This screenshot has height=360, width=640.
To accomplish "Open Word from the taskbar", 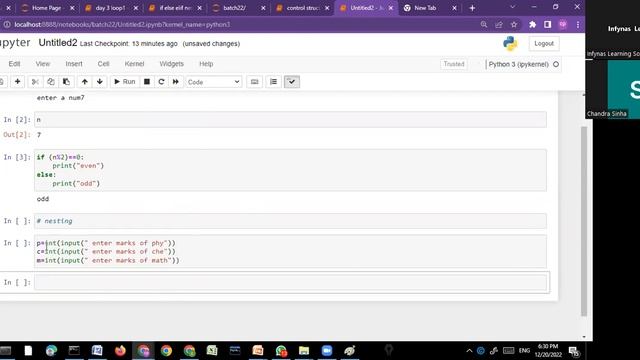I will tap(97, 351).
